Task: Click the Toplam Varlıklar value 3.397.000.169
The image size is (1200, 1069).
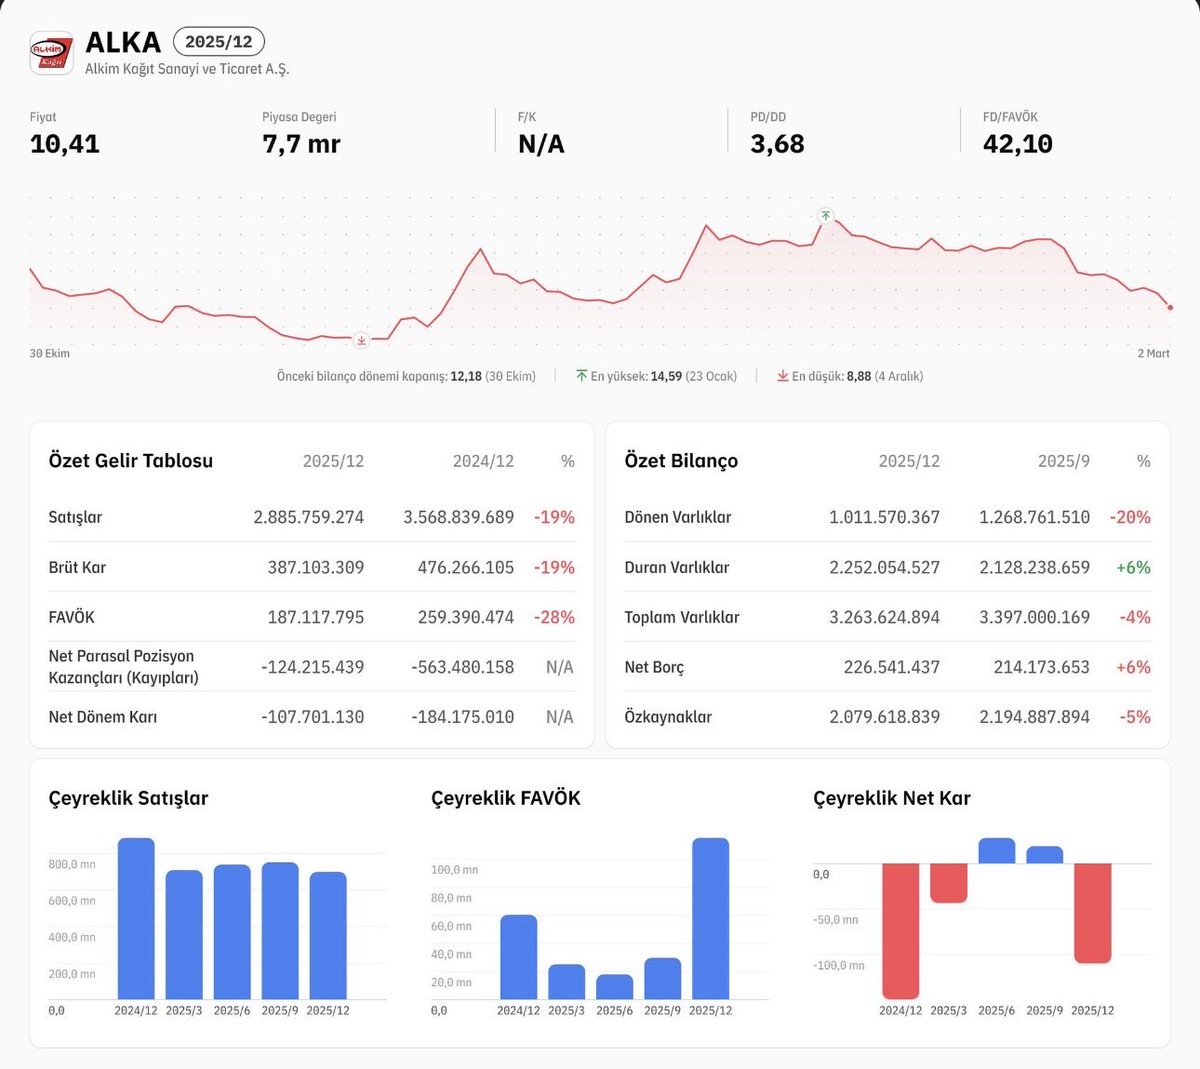Action: (x=1035, y=617)
